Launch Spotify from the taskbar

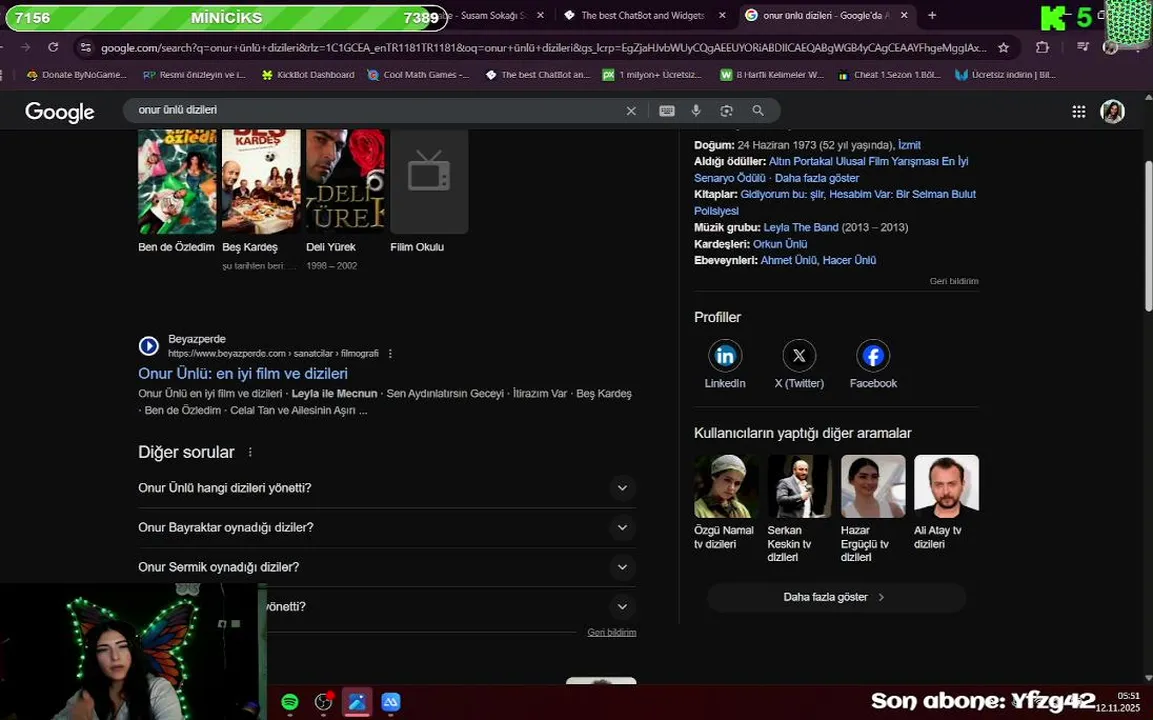290,702
